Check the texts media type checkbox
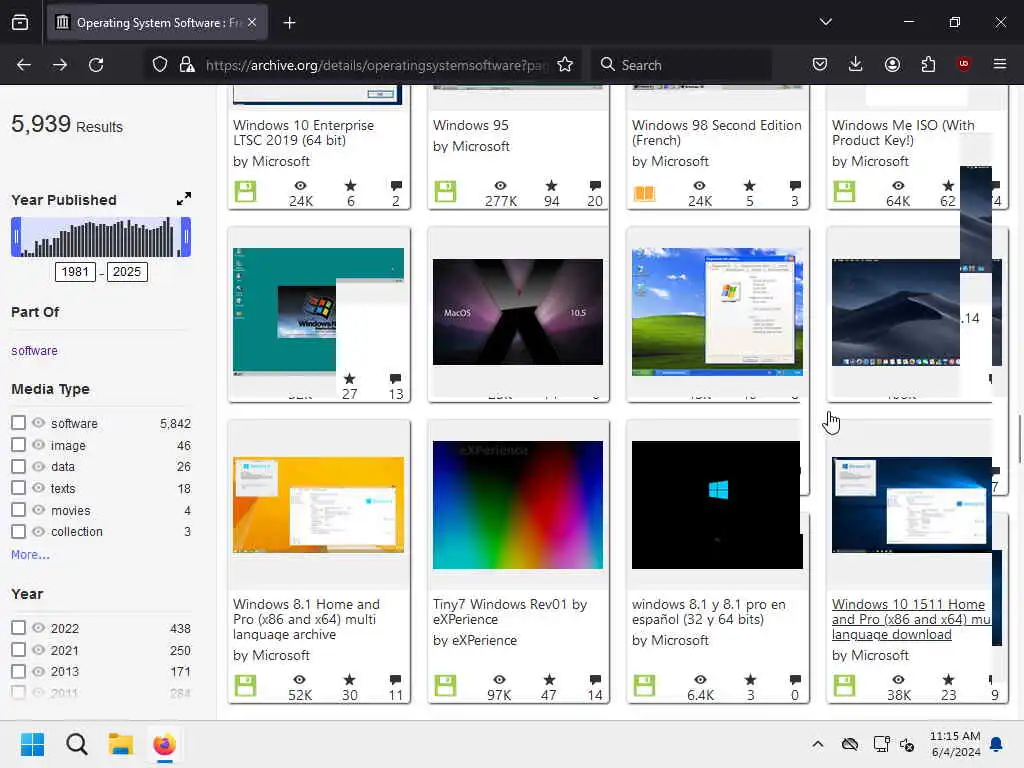 [x=18, y=488]
